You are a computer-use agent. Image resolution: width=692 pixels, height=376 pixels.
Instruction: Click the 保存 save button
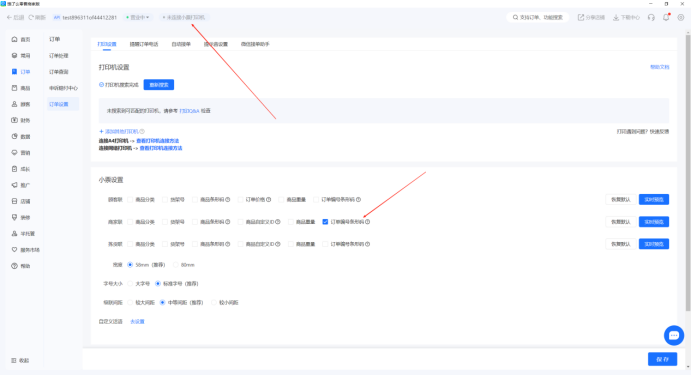point(662,360)
